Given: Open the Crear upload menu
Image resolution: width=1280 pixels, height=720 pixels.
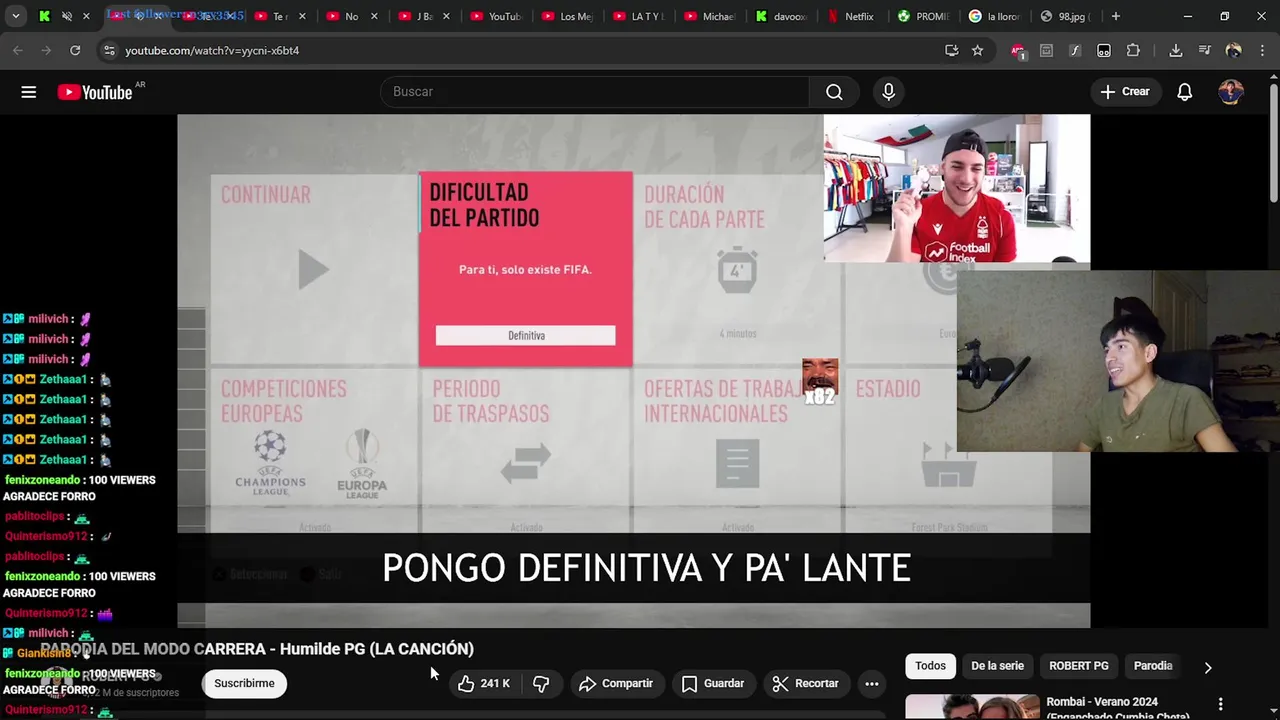Looking at the screenshot, I should point(1125,92).
